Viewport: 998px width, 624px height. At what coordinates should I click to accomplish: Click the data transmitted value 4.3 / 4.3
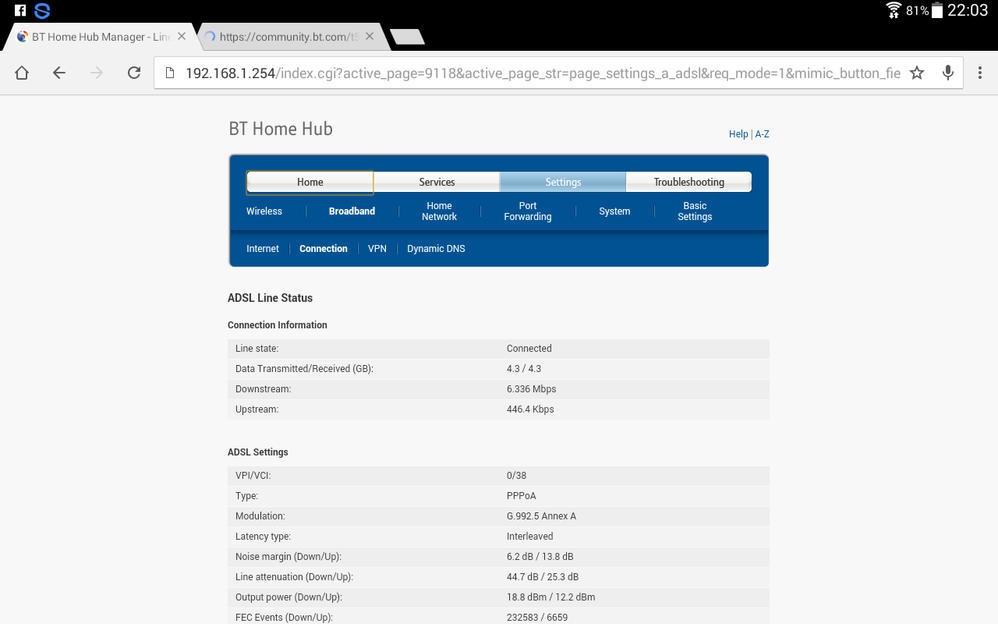(524, 369)
